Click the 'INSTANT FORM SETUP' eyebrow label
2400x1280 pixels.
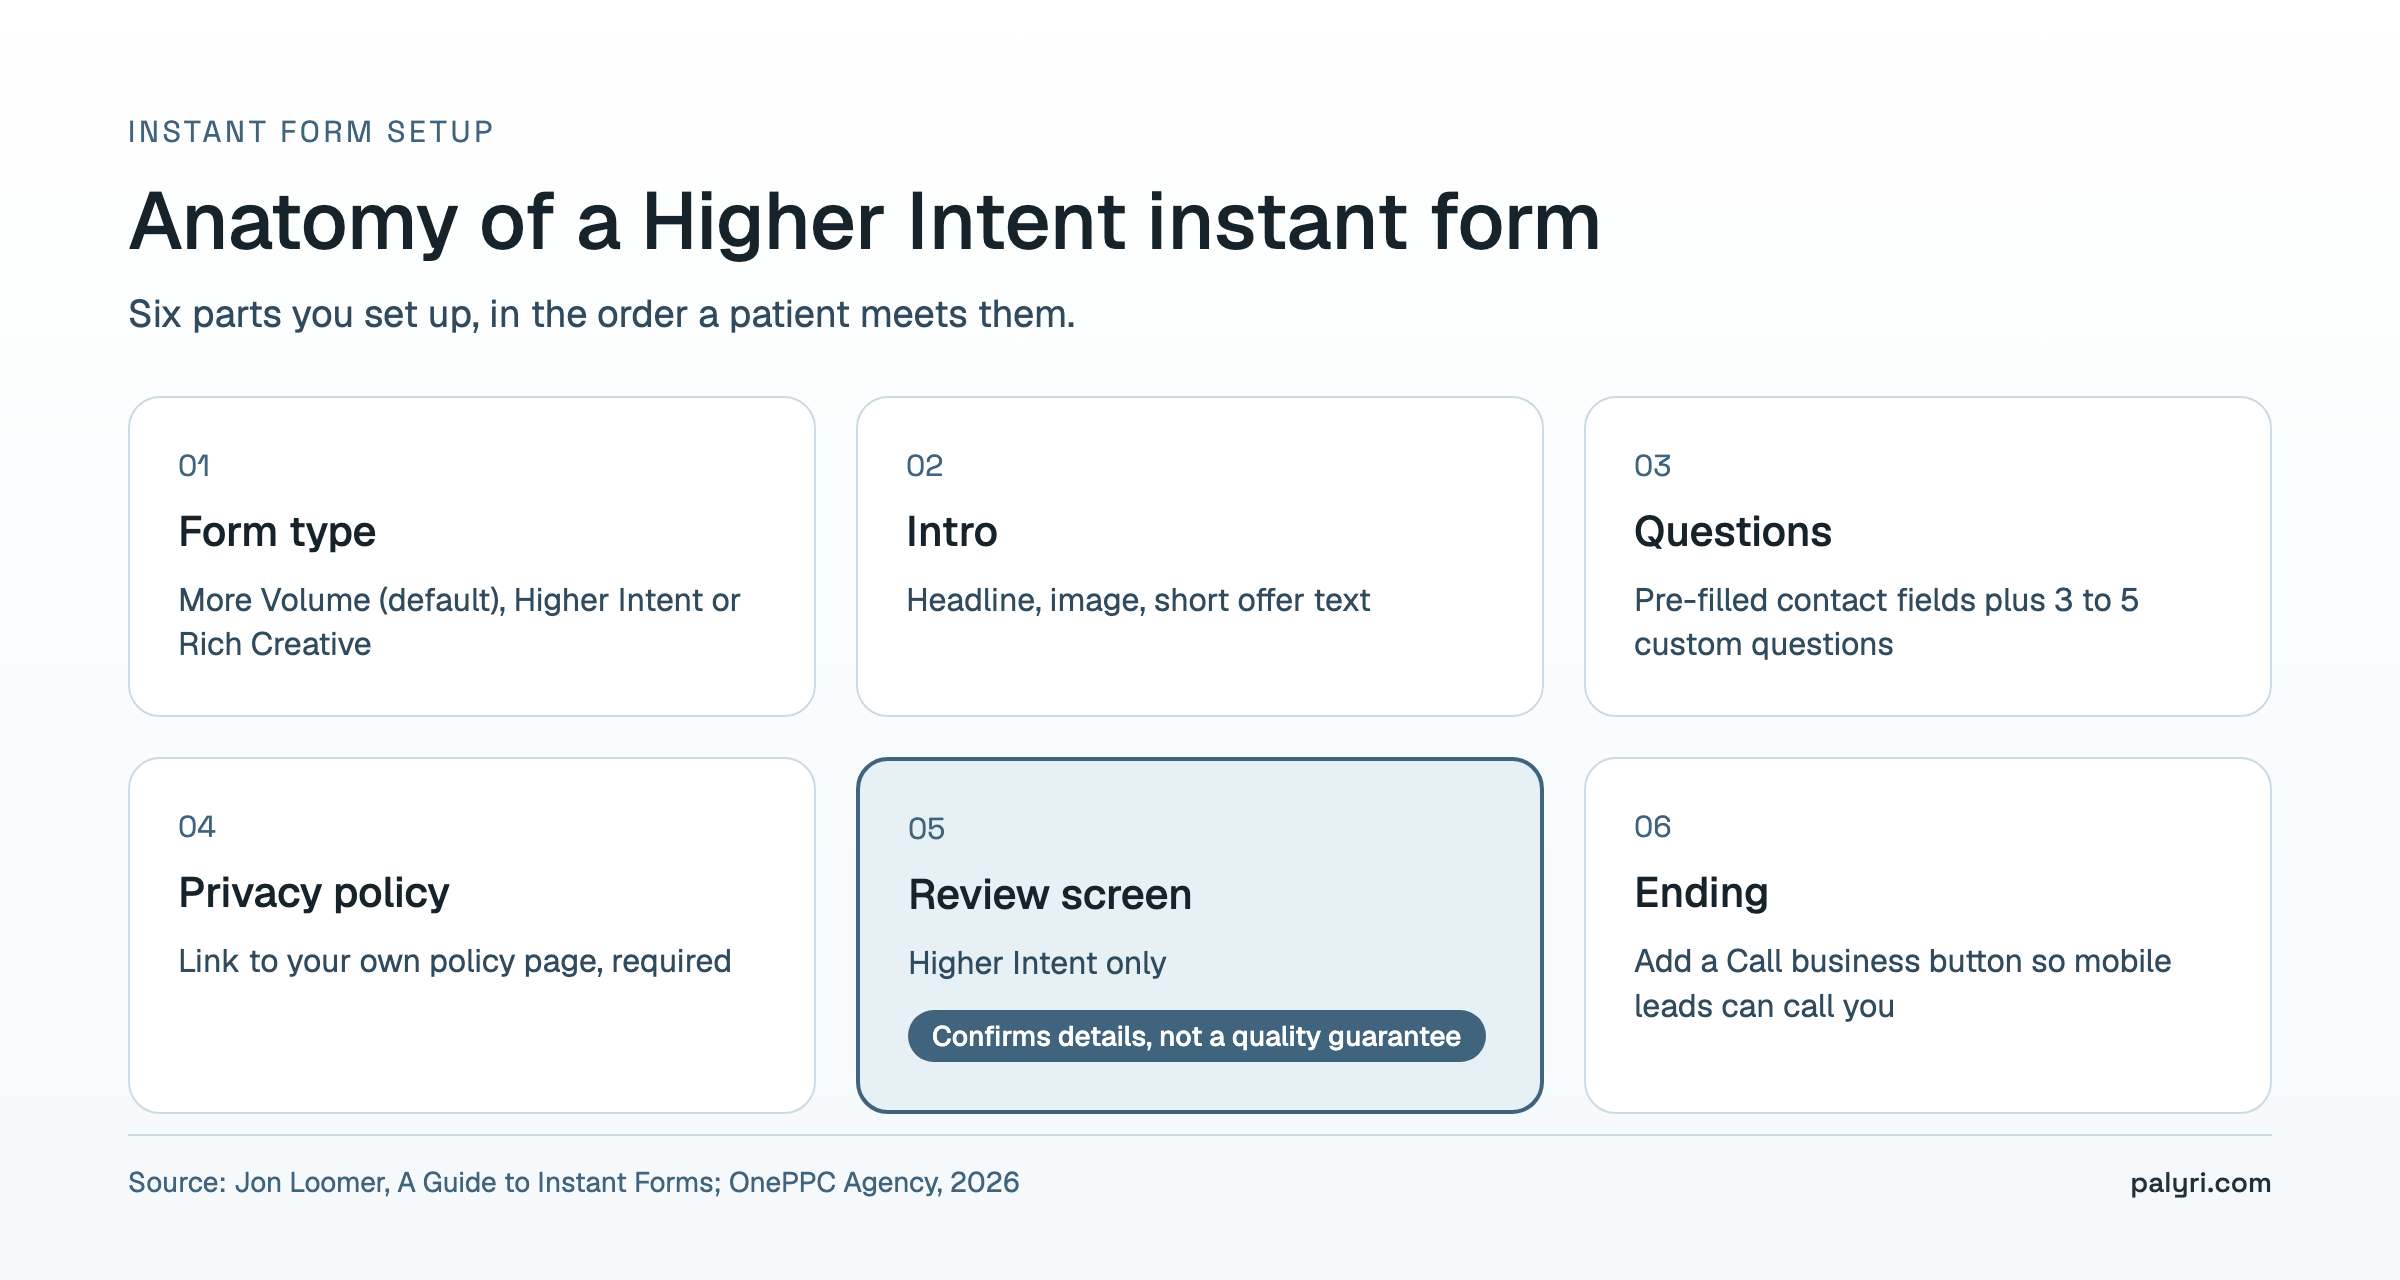click(x=311, y=132)
